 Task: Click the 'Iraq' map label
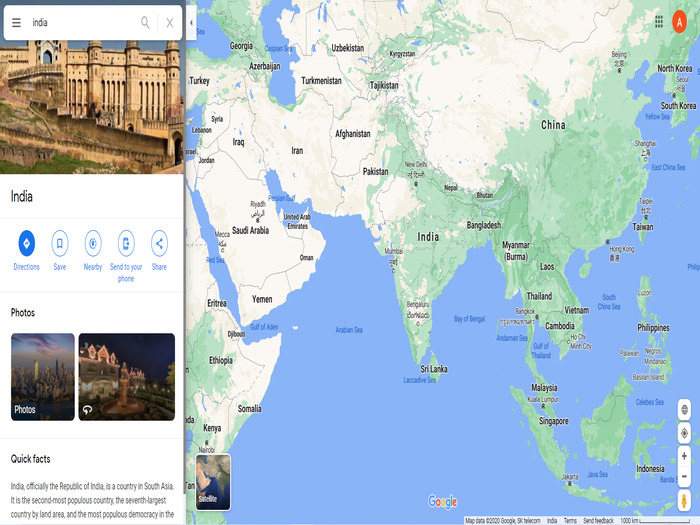point(238,142)
